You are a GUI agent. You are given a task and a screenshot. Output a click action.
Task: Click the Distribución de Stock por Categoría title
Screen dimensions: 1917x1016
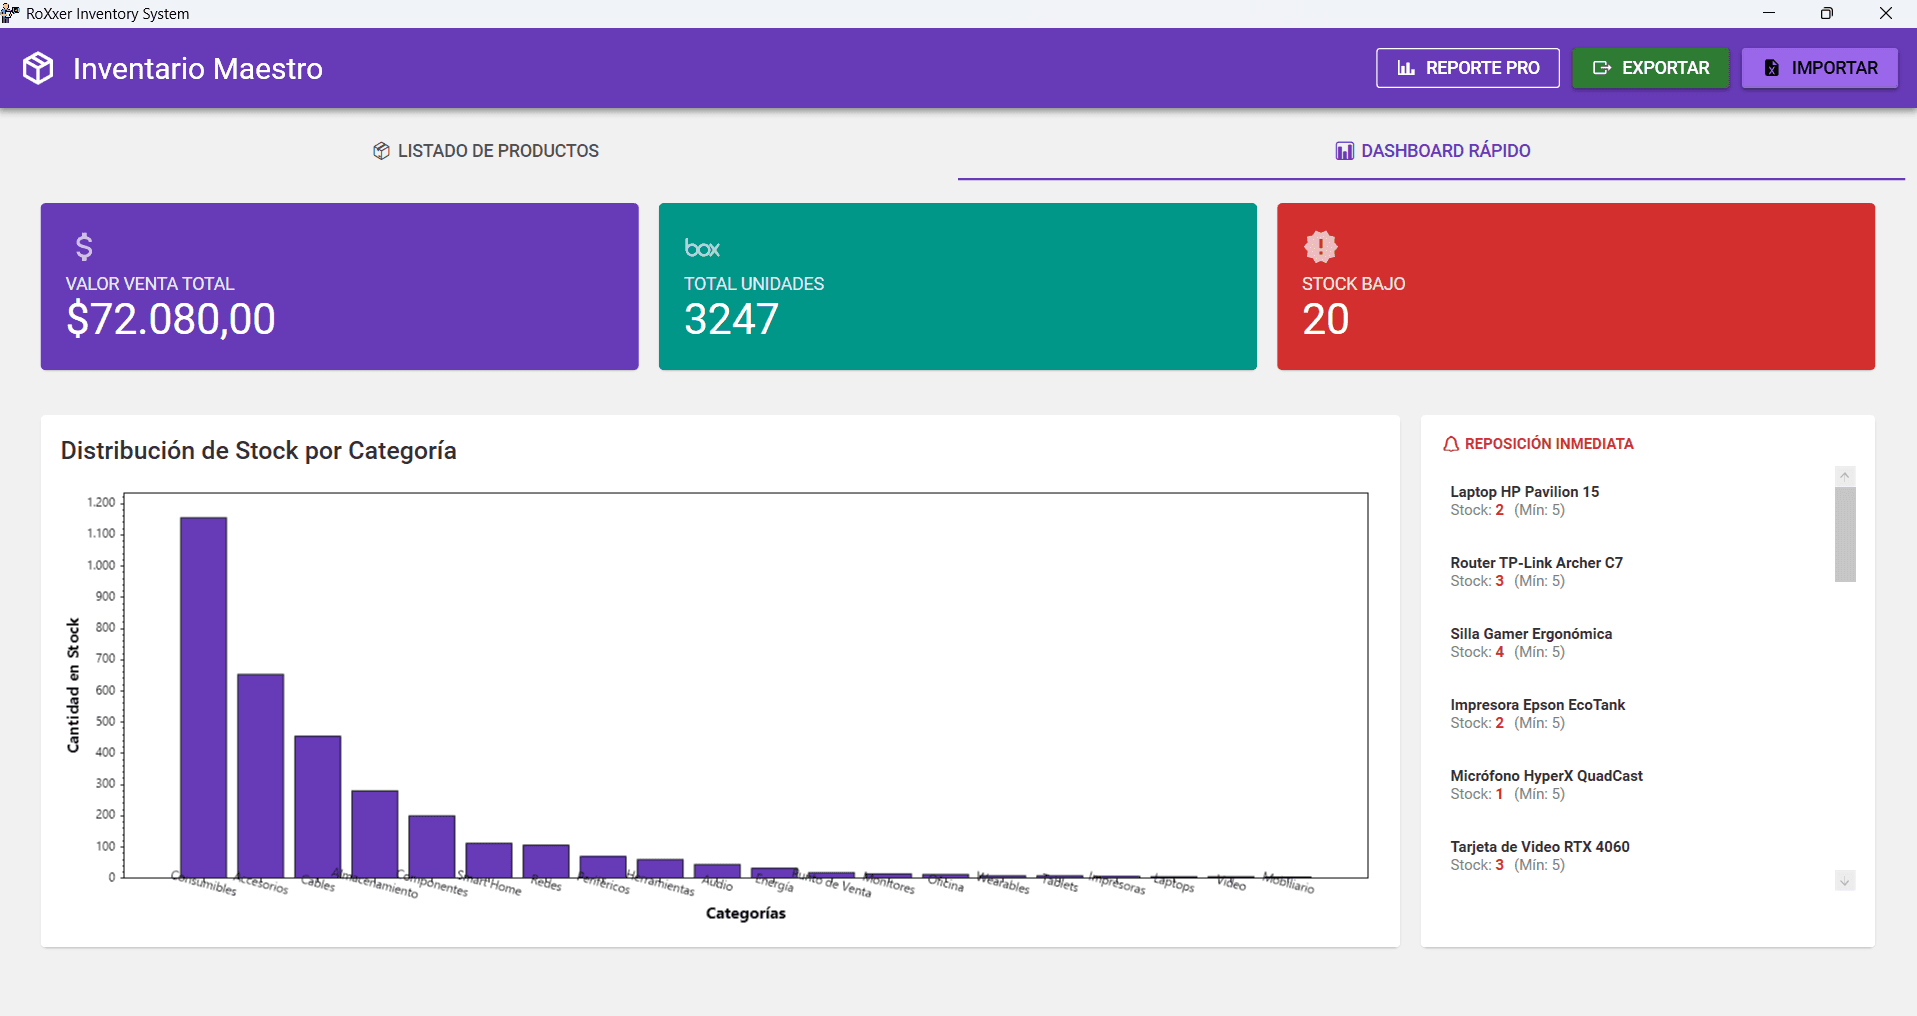tap(258, 451)
